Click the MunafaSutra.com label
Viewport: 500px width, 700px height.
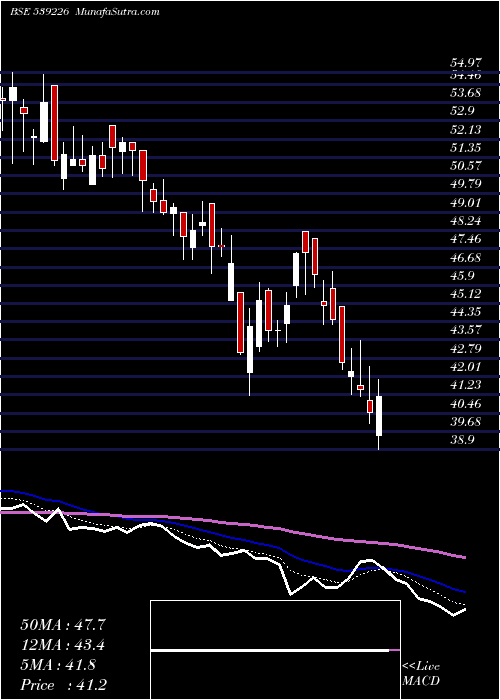tap(118, 12)
